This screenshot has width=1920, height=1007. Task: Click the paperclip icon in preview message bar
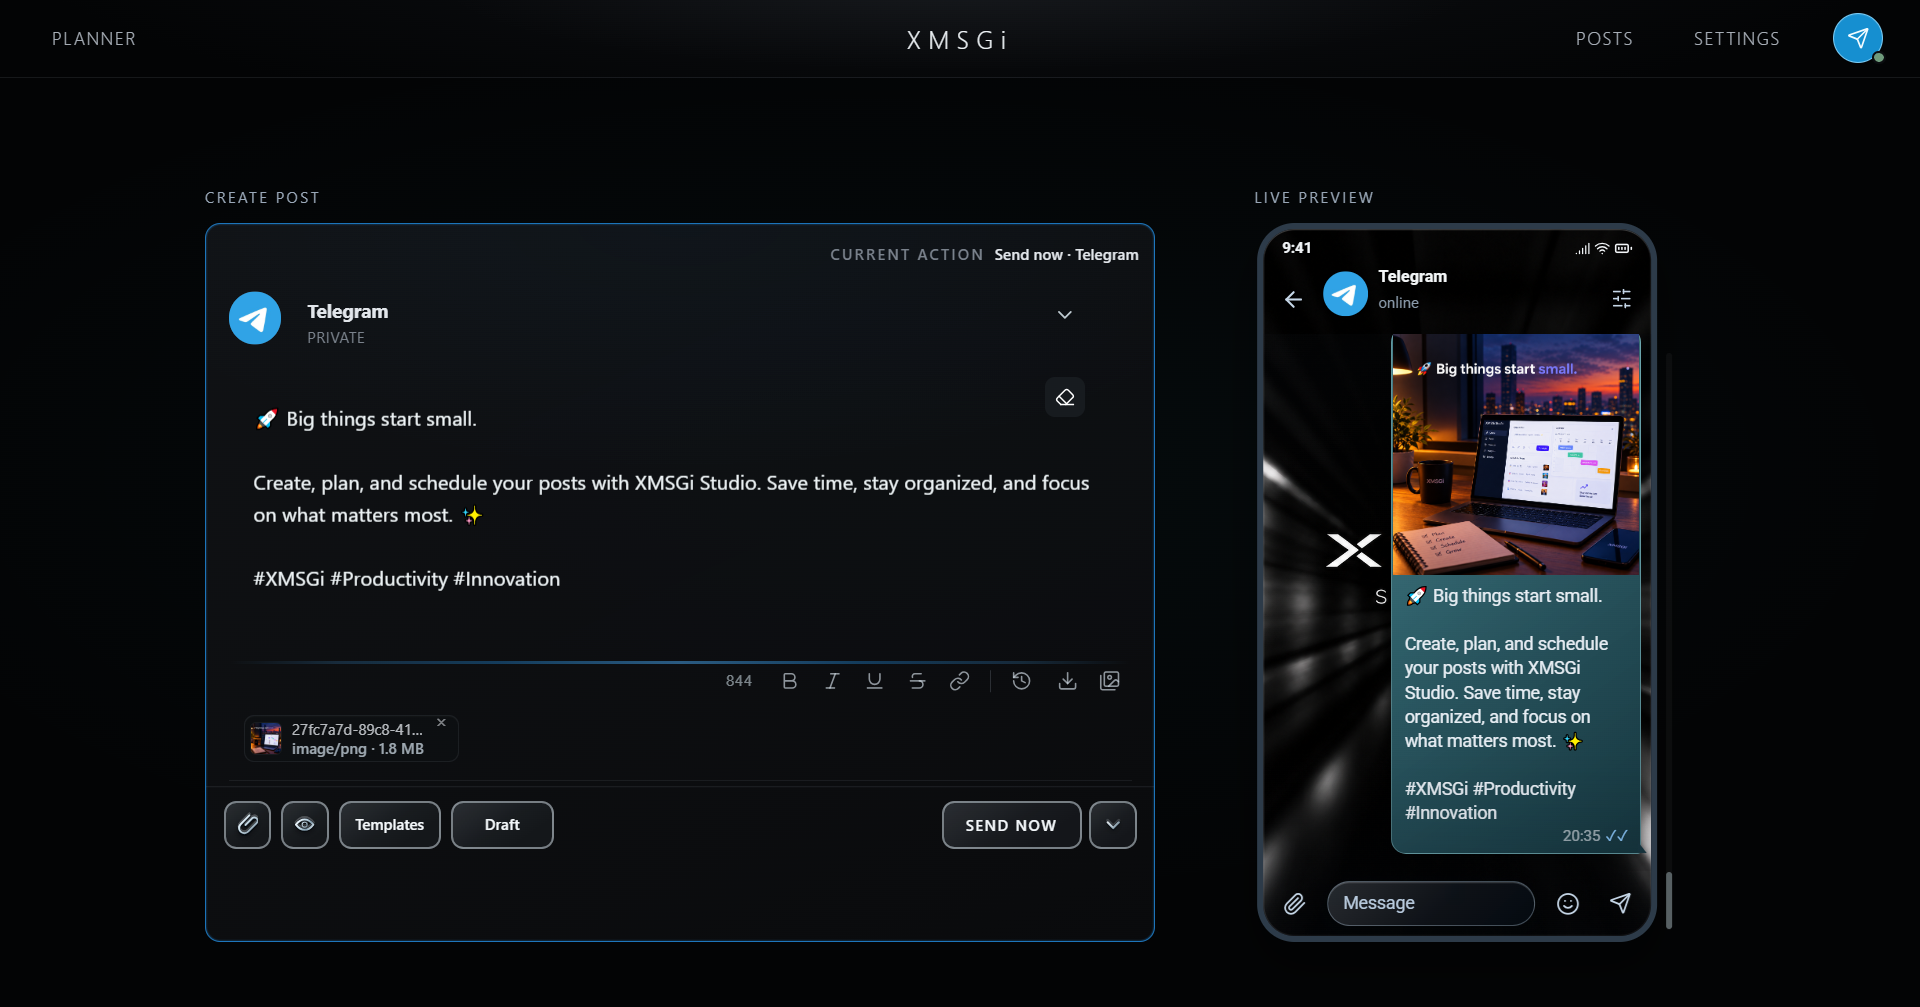point(1294,904)
